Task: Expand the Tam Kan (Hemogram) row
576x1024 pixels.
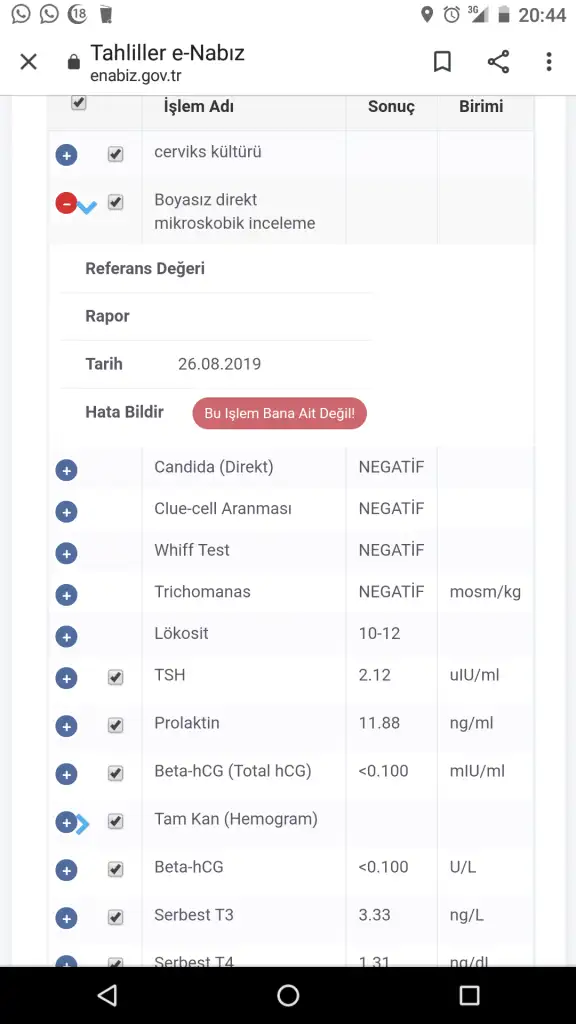Action: coord(66,823)
